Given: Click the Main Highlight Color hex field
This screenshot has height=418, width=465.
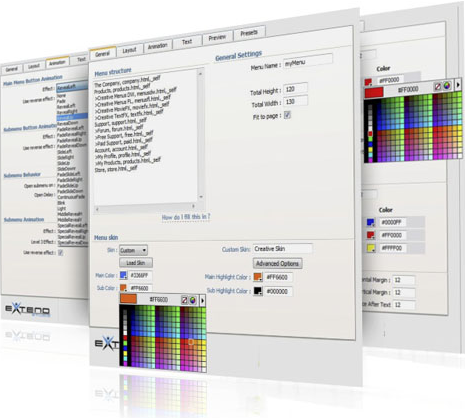Looking at the screenshot, I should point(279,277).
